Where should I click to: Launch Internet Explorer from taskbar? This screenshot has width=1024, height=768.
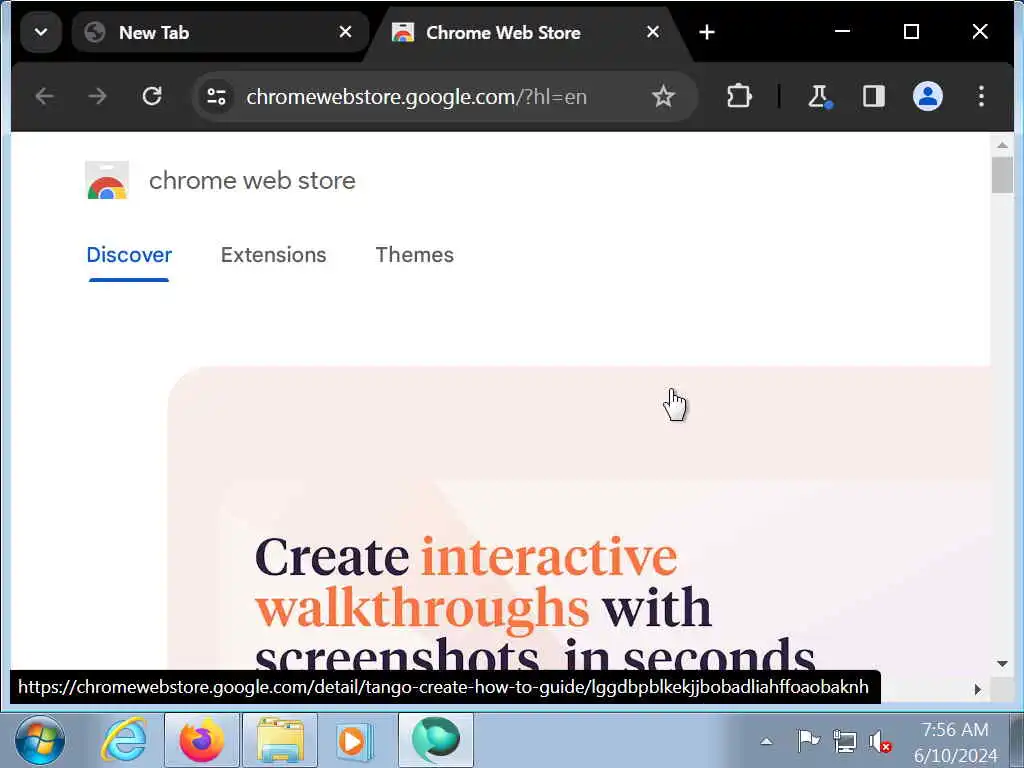124,741
